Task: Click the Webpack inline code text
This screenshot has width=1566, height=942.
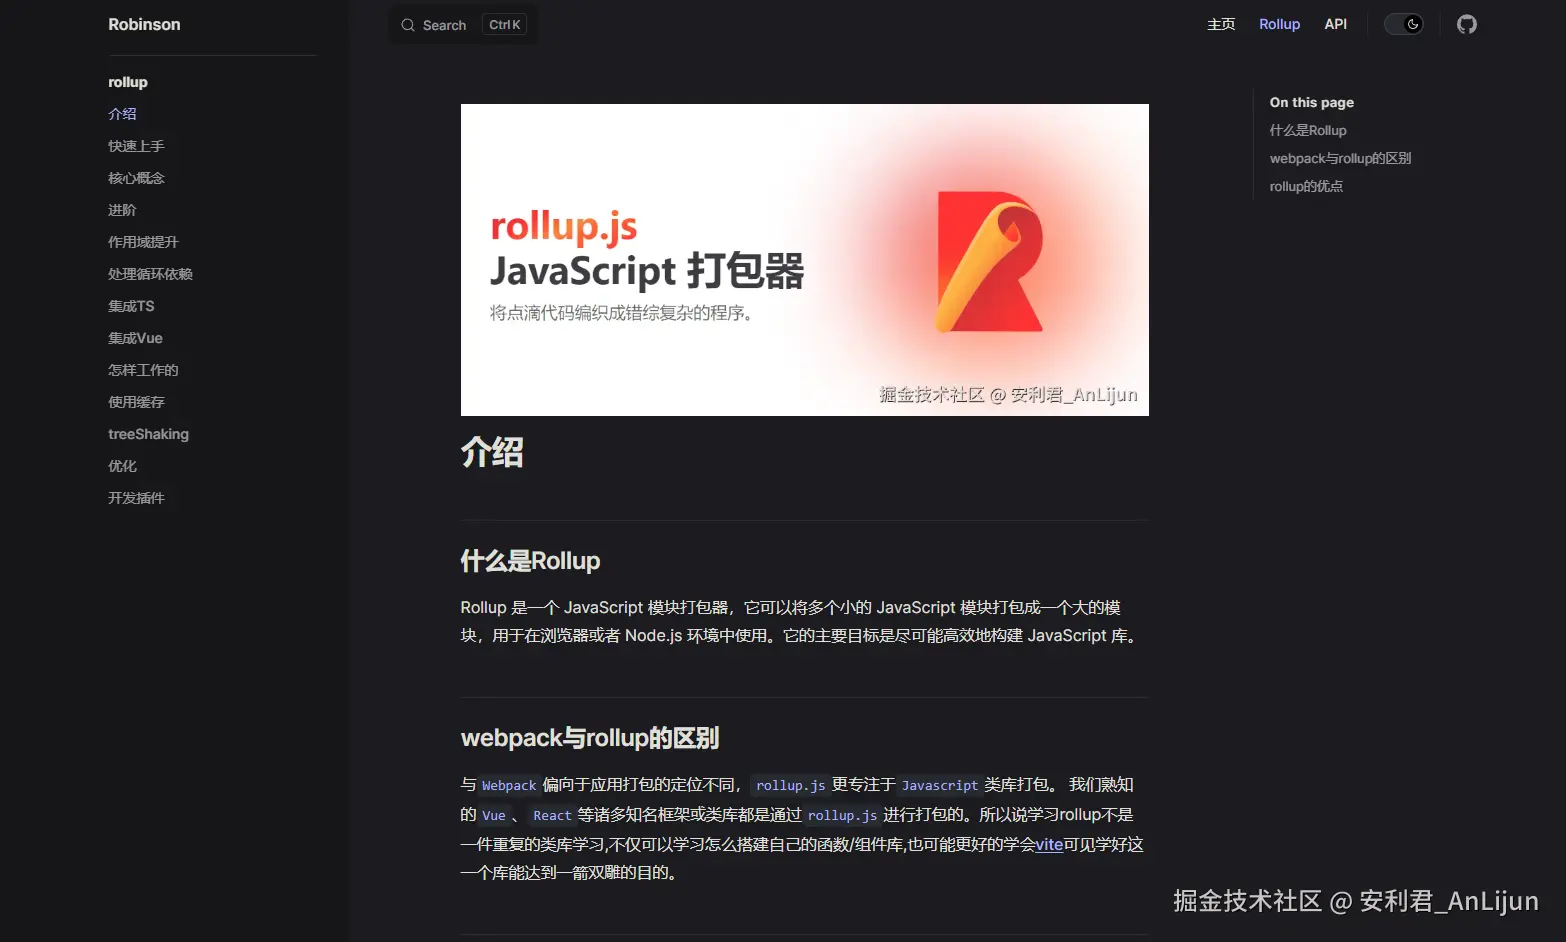Action: (x=509, y=786)
